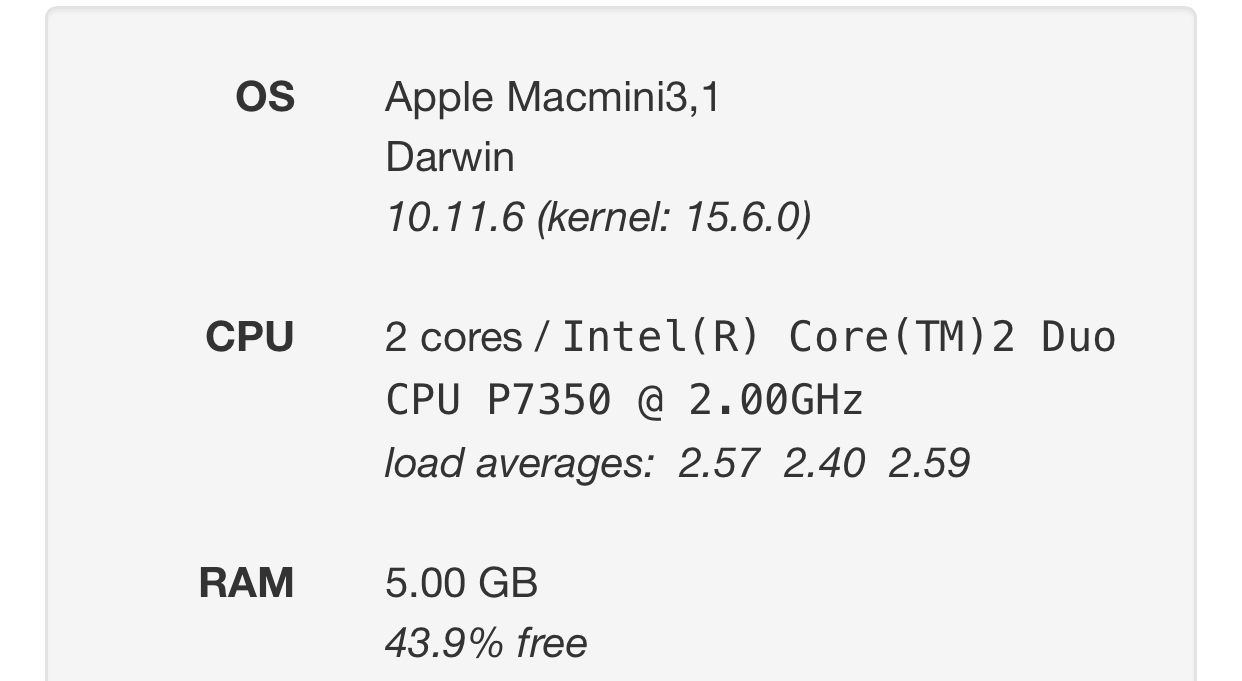Click the P7350 model number
Viewport: 1242px width, 681px height.
pos(548,400)
